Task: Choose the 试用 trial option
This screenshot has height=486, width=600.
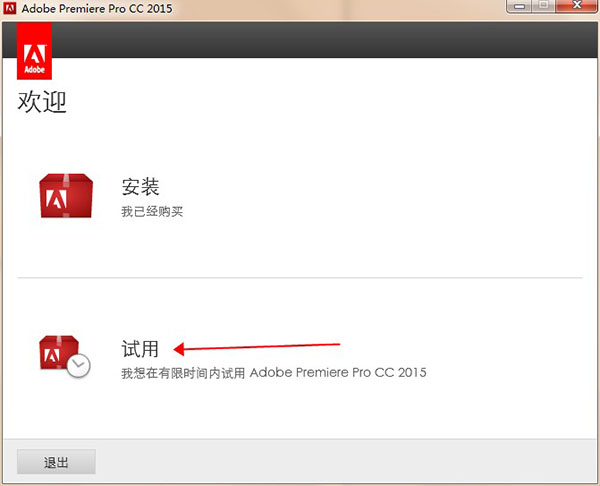Action: click(x=141, y=348)
